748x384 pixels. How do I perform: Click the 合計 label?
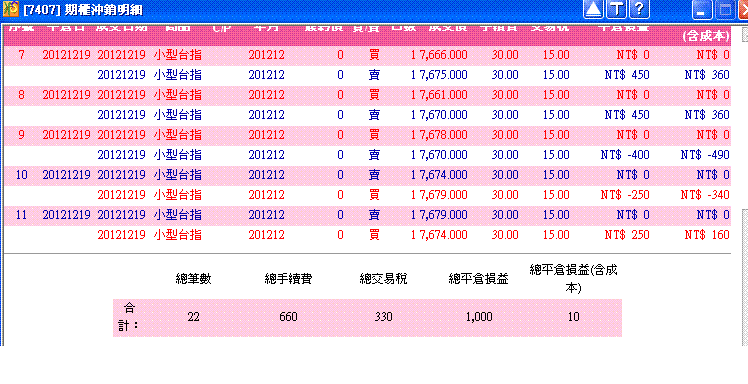point(128,317)
